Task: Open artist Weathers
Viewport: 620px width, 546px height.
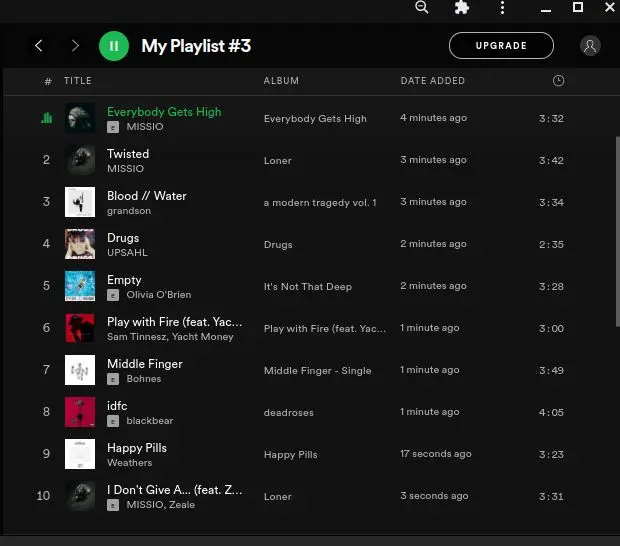Action: coord(129,463)
